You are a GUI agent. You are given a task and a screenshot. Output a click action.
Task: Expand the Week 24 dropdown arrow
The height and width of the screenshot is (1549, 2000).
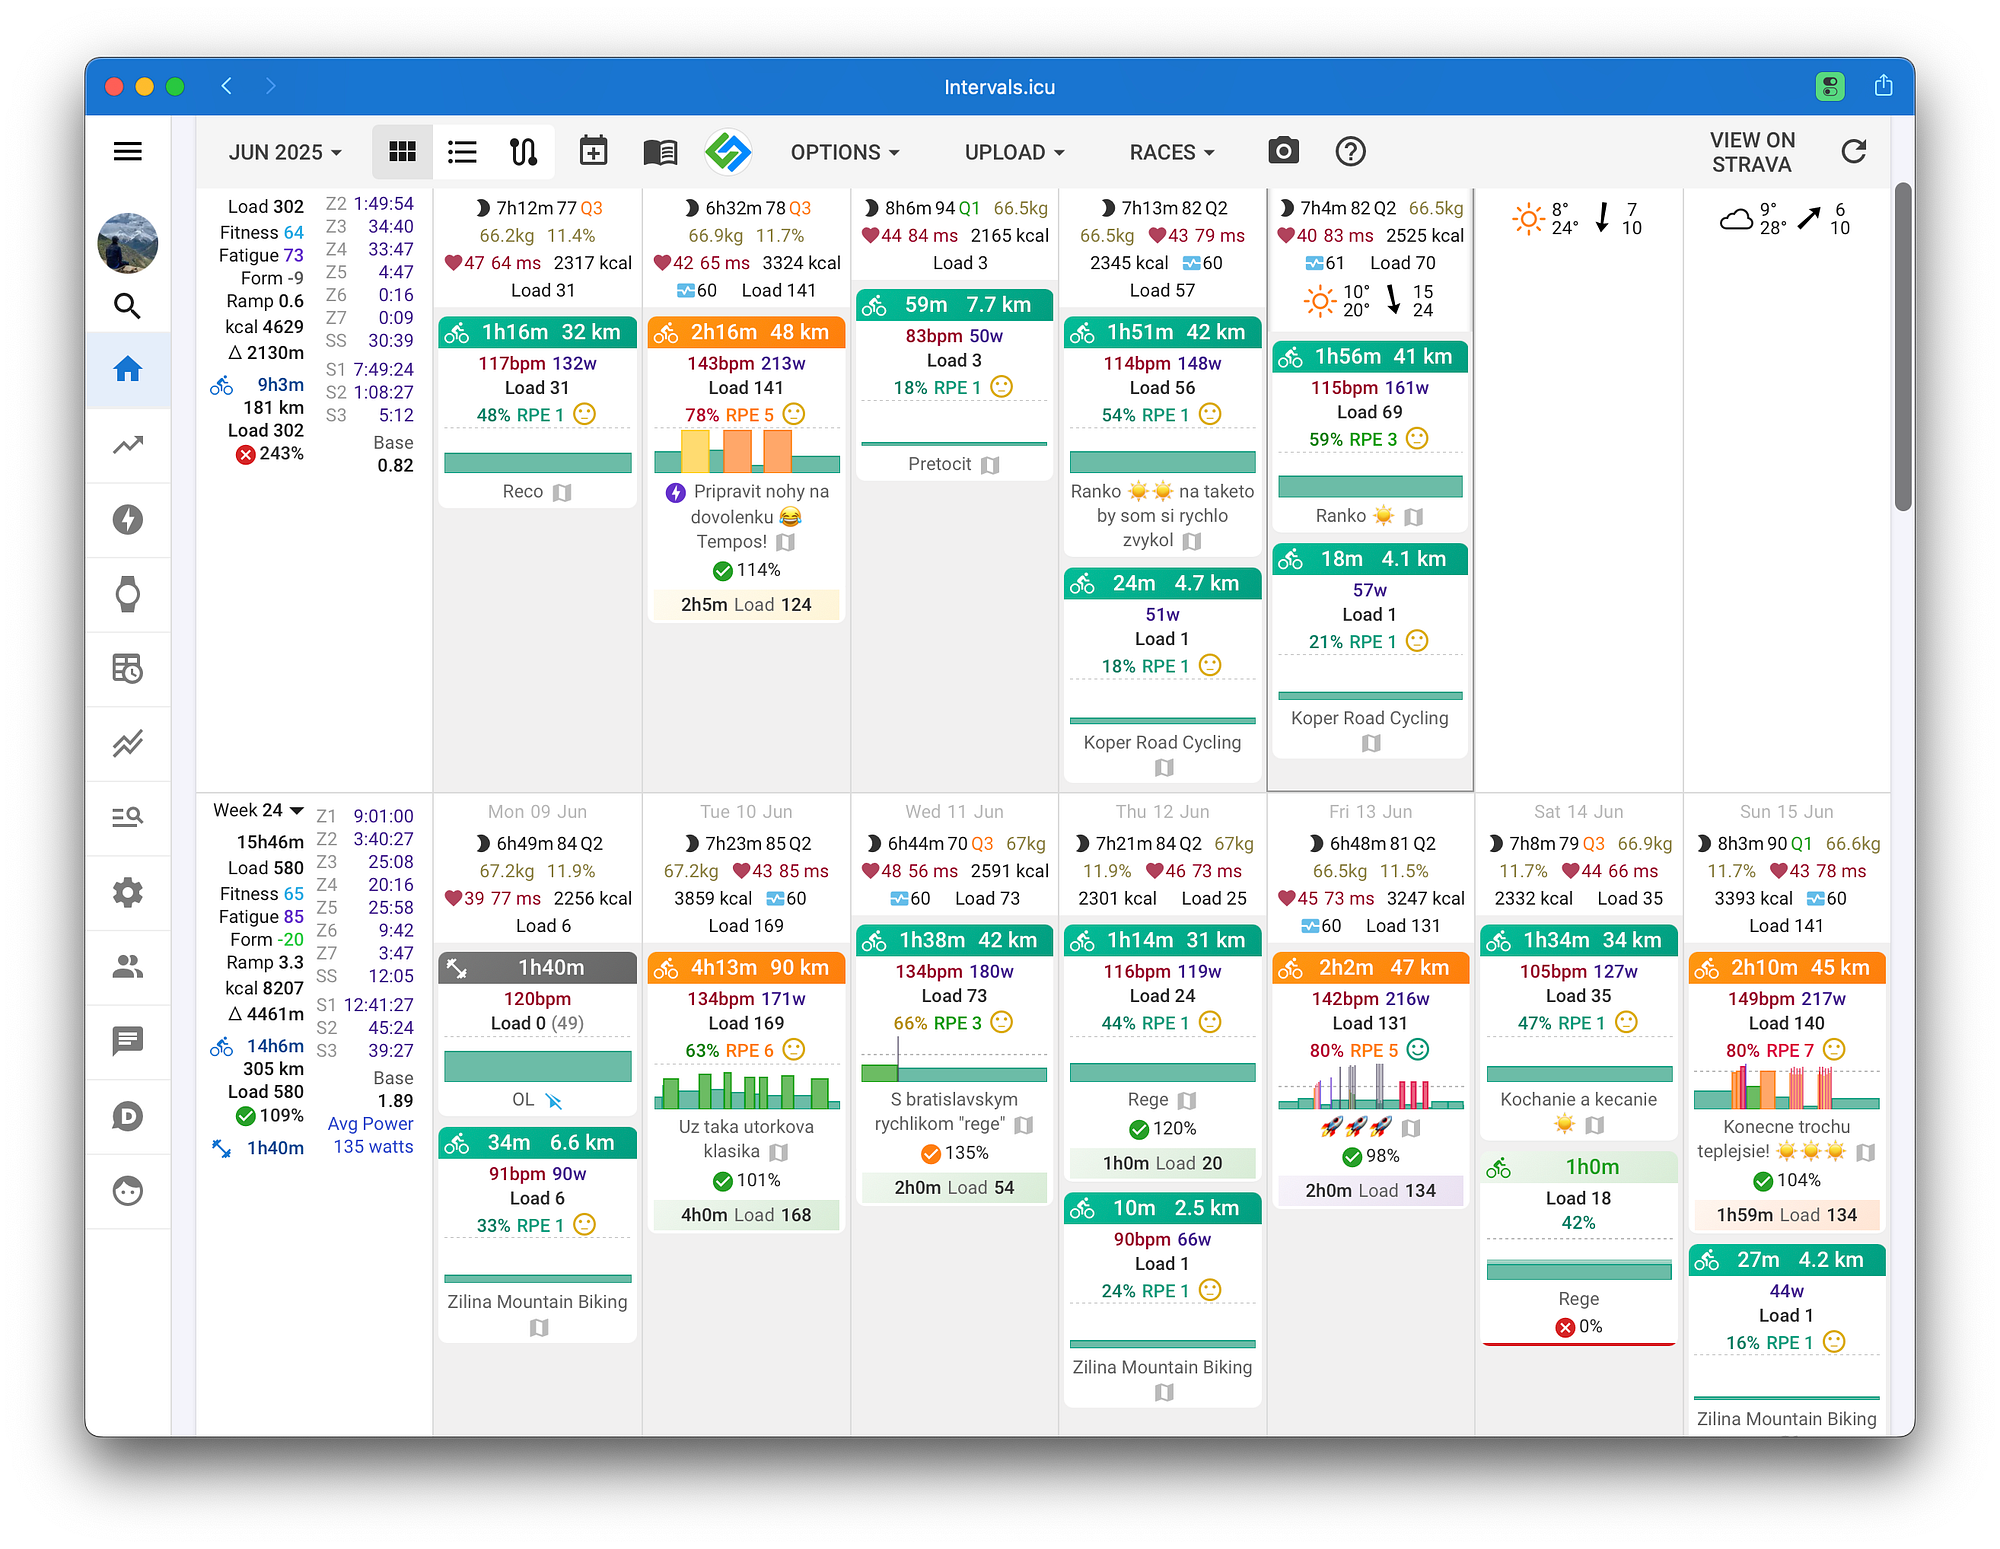tap(297, 810)
